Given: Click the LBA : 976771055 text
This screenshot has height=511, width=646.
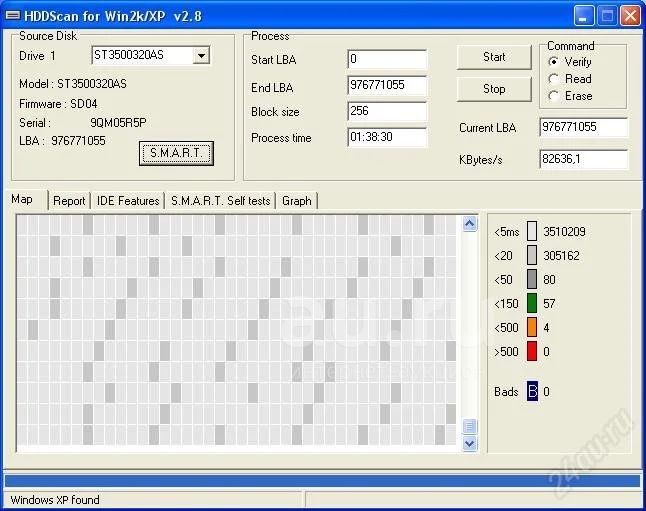Looking at the screenshot, I should click(x=62, y=141).
